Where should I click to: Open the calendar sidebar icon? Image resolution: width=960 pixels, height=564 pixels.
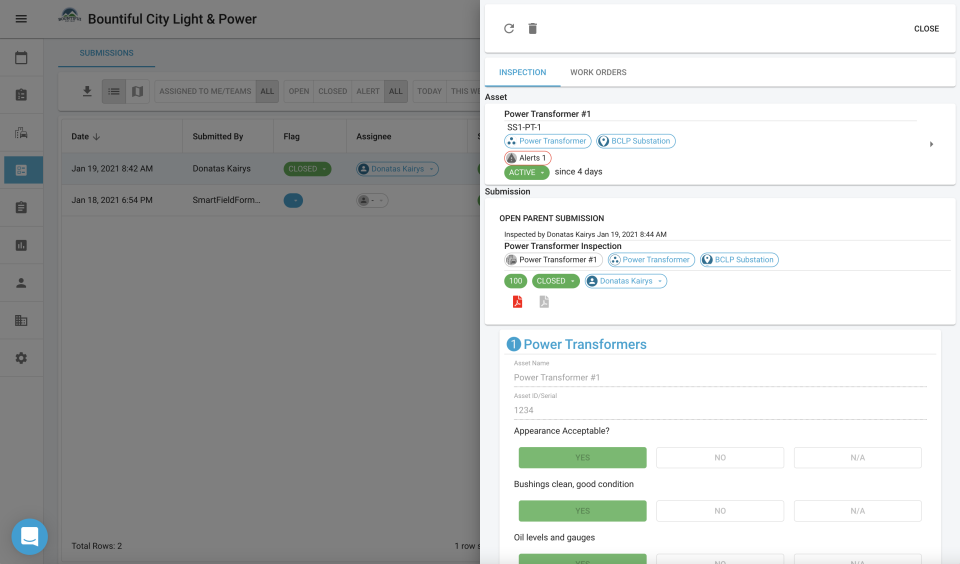pyautogui.click(x=21, y=58)
